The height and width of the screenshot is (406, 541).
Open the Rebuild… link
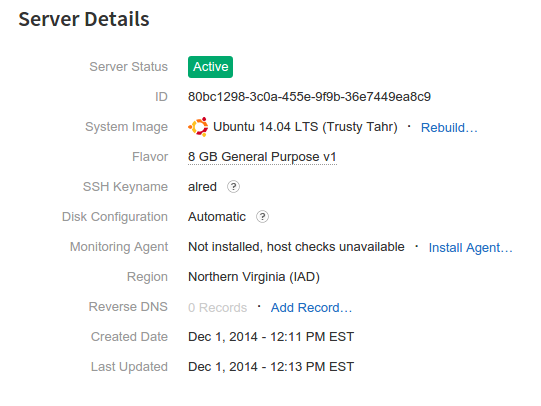(x=449, y=128)
